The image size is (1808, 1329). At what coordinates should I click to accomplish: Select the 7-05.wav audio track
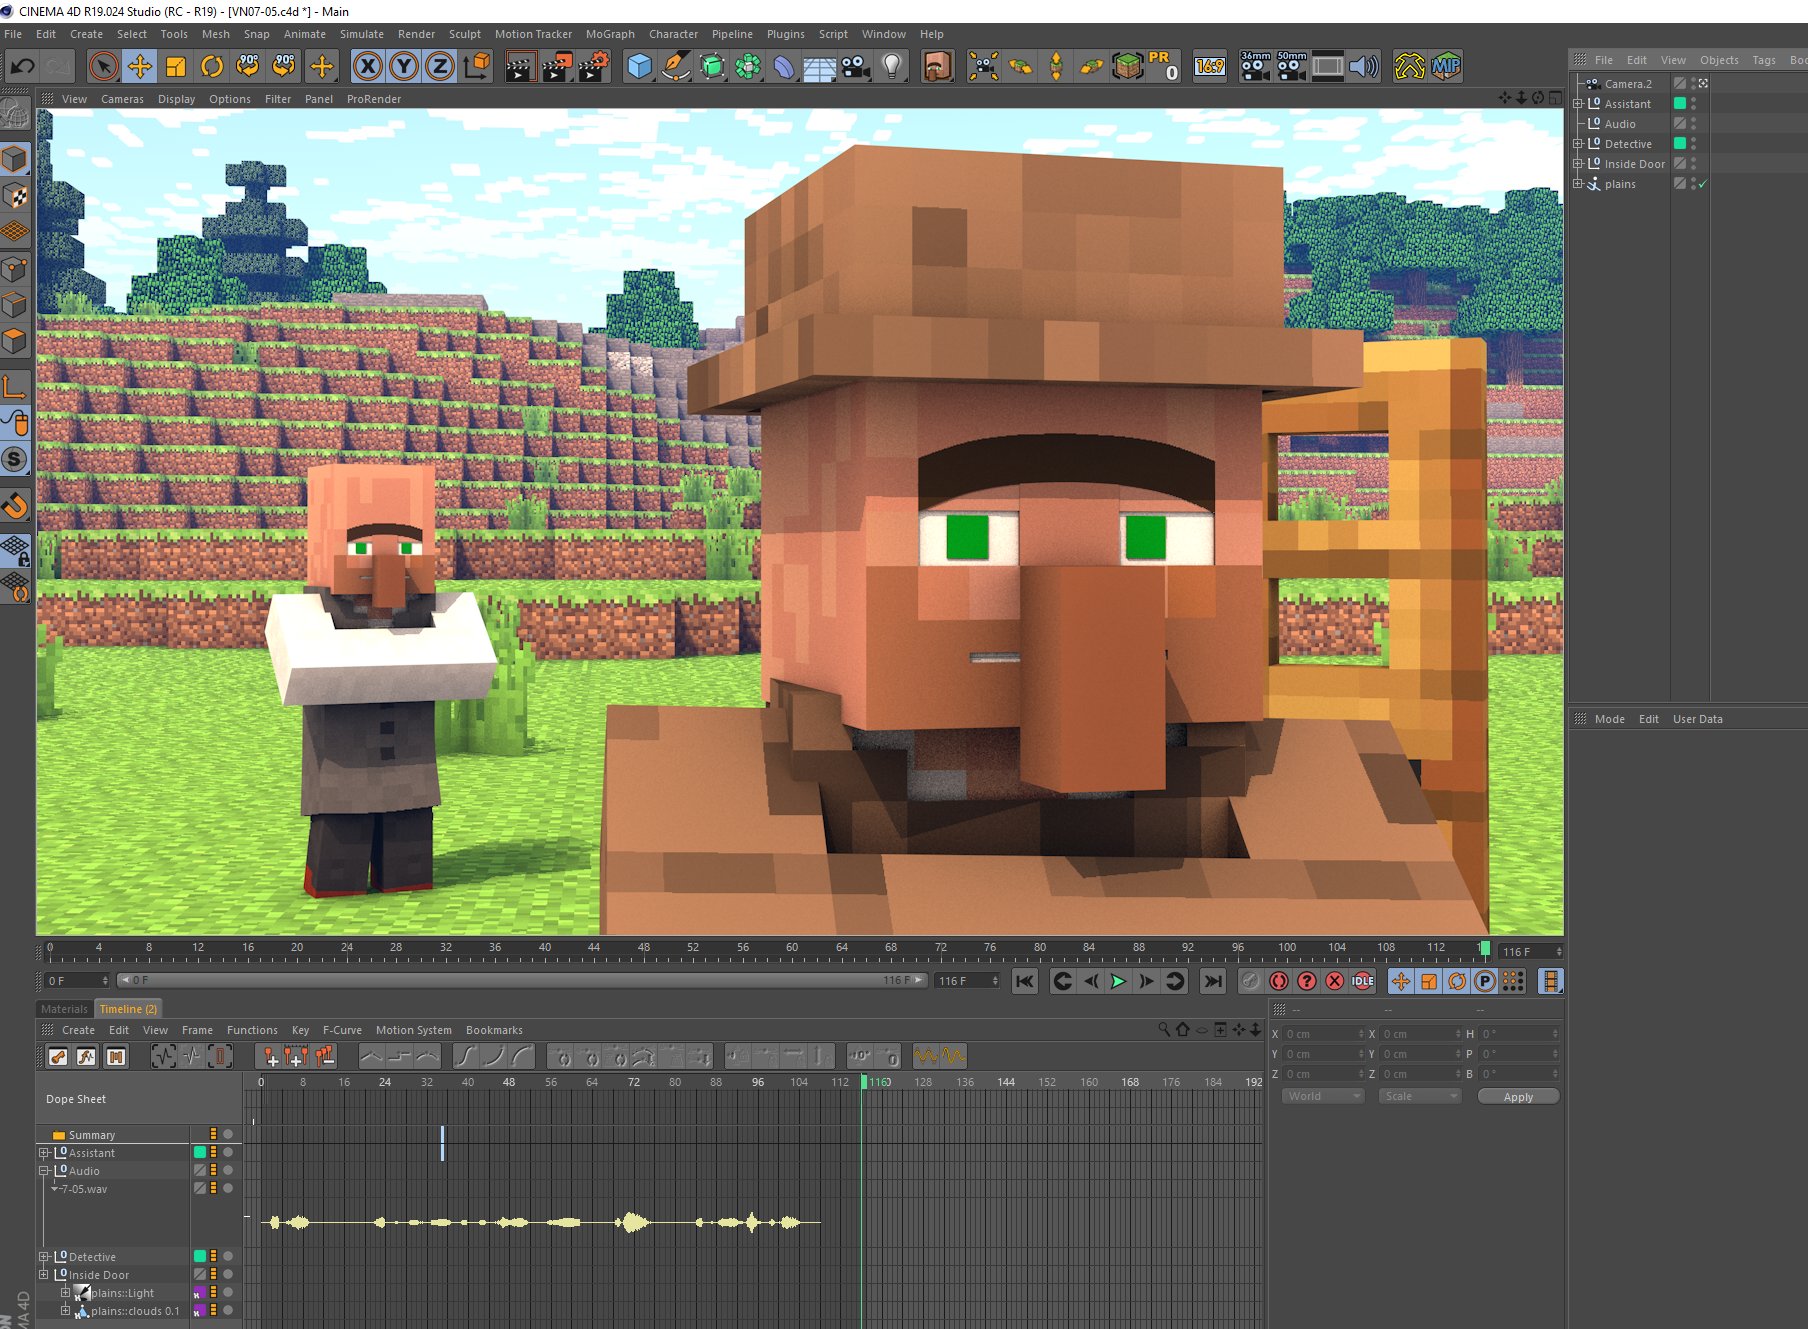click(x=84, y=1189)
